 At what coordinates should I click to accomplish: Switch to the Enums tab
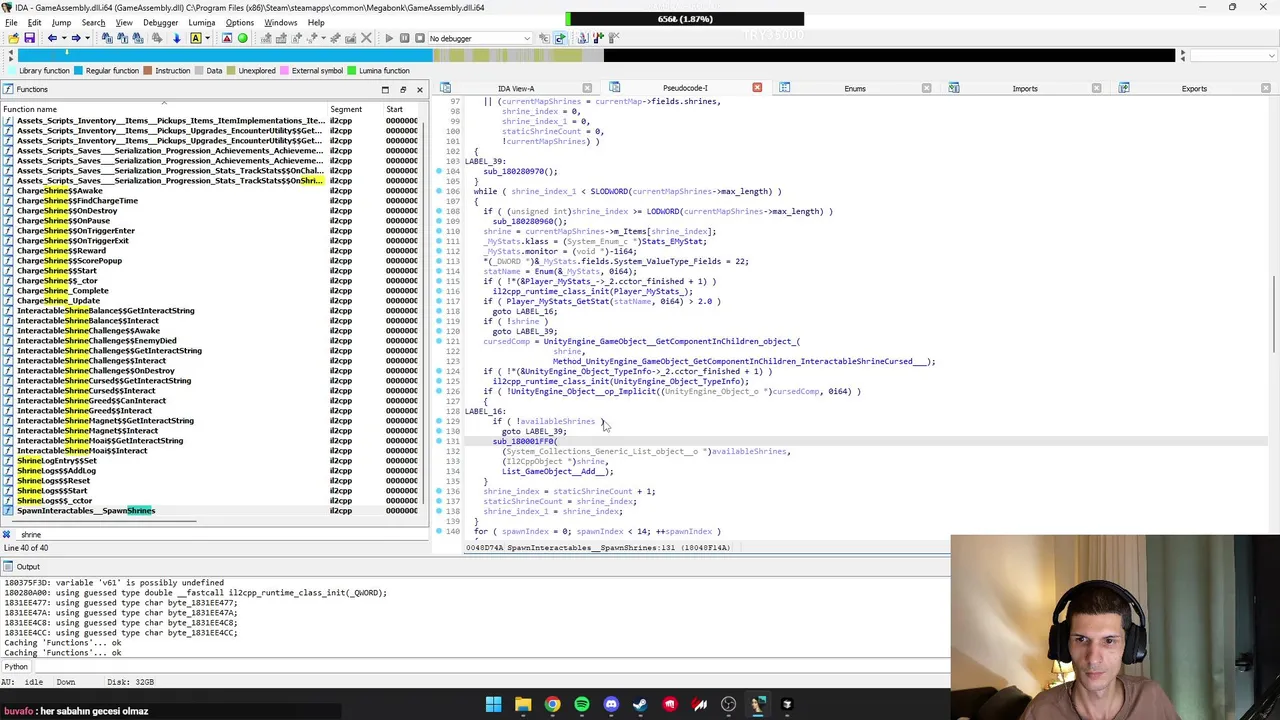(855, 89)
